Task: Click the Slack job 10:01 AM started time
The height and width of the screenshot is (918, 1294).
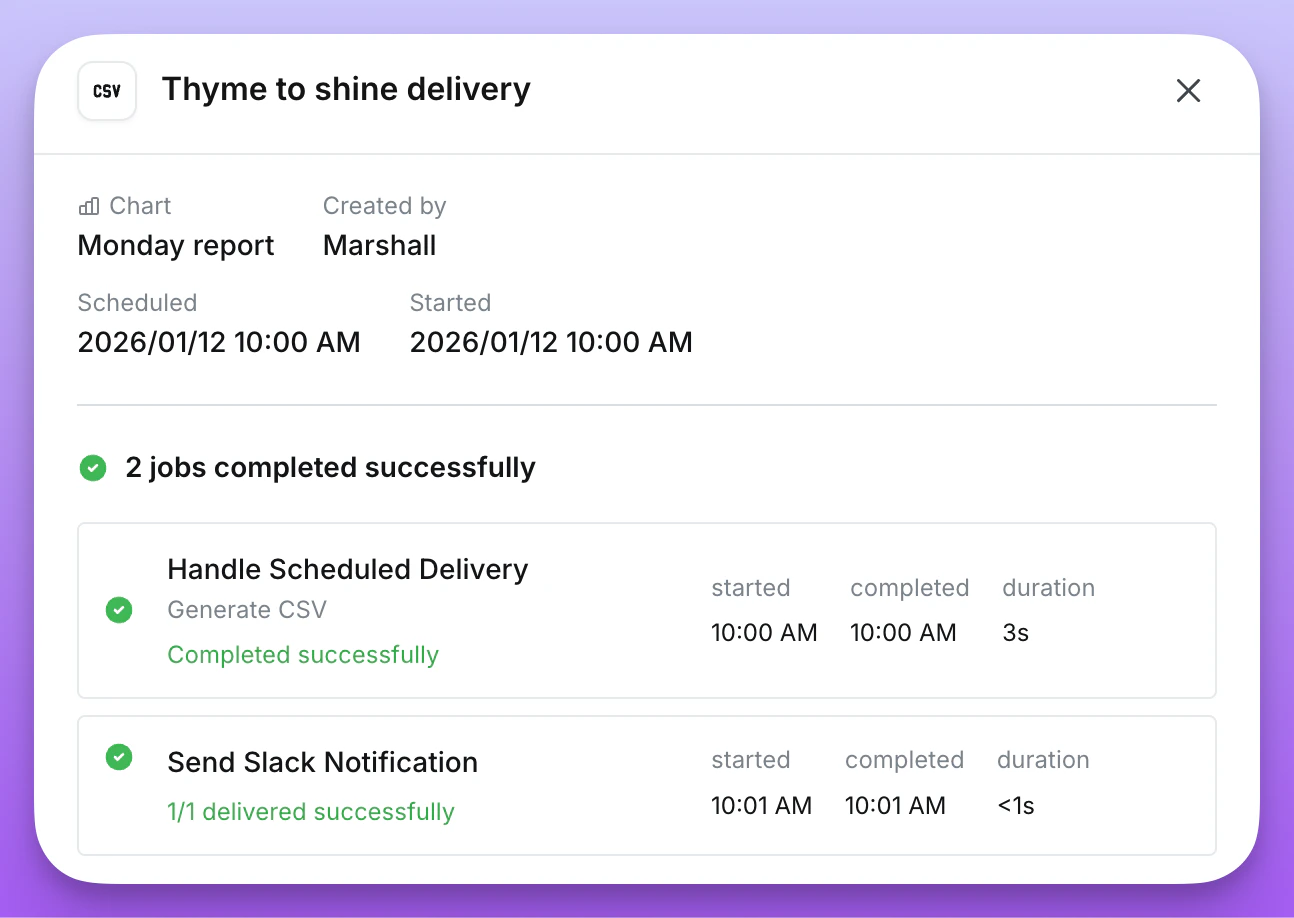Action: 761,806
